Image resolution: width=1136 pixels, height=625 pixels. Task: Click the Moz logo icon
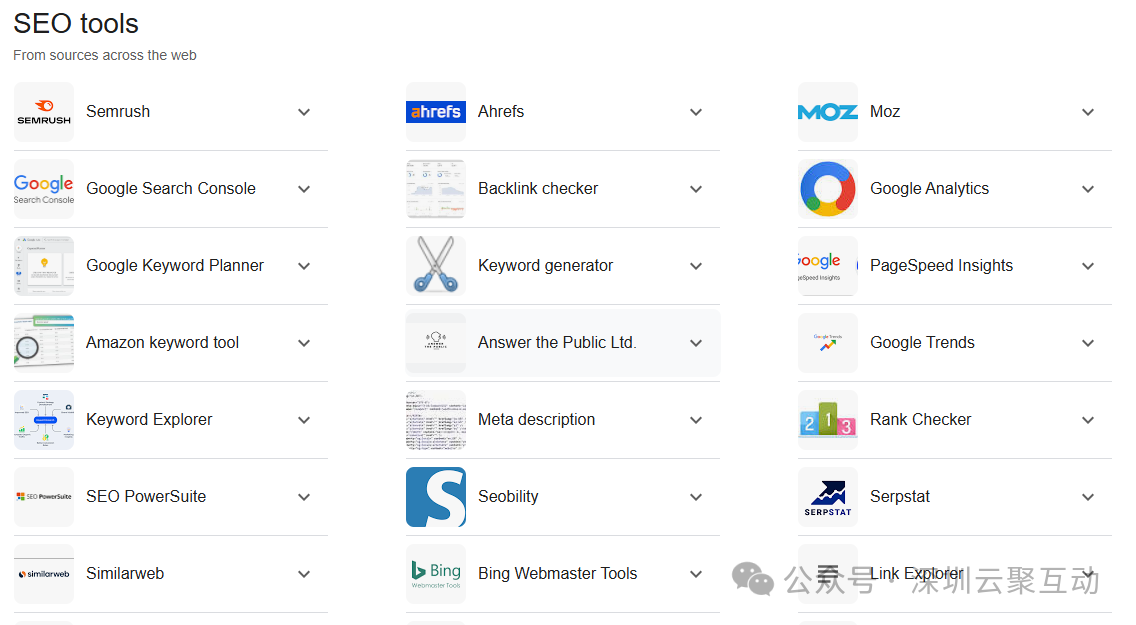[x=828, y=112]
